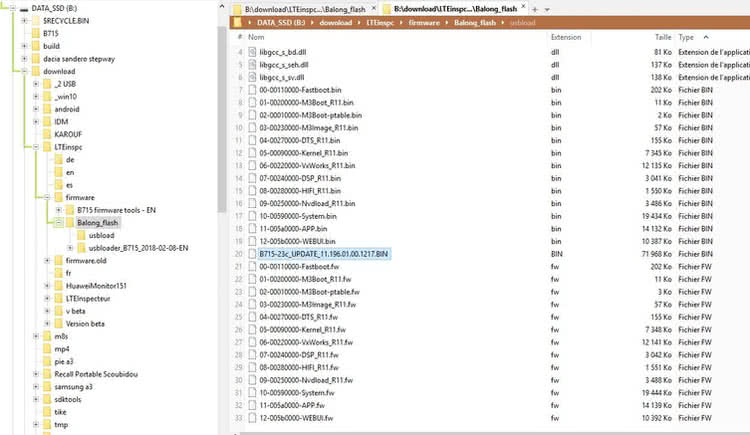The image size is (750, 435).
Task: Click download in breadcrumb bar
Action: click(x=335, y=22)
